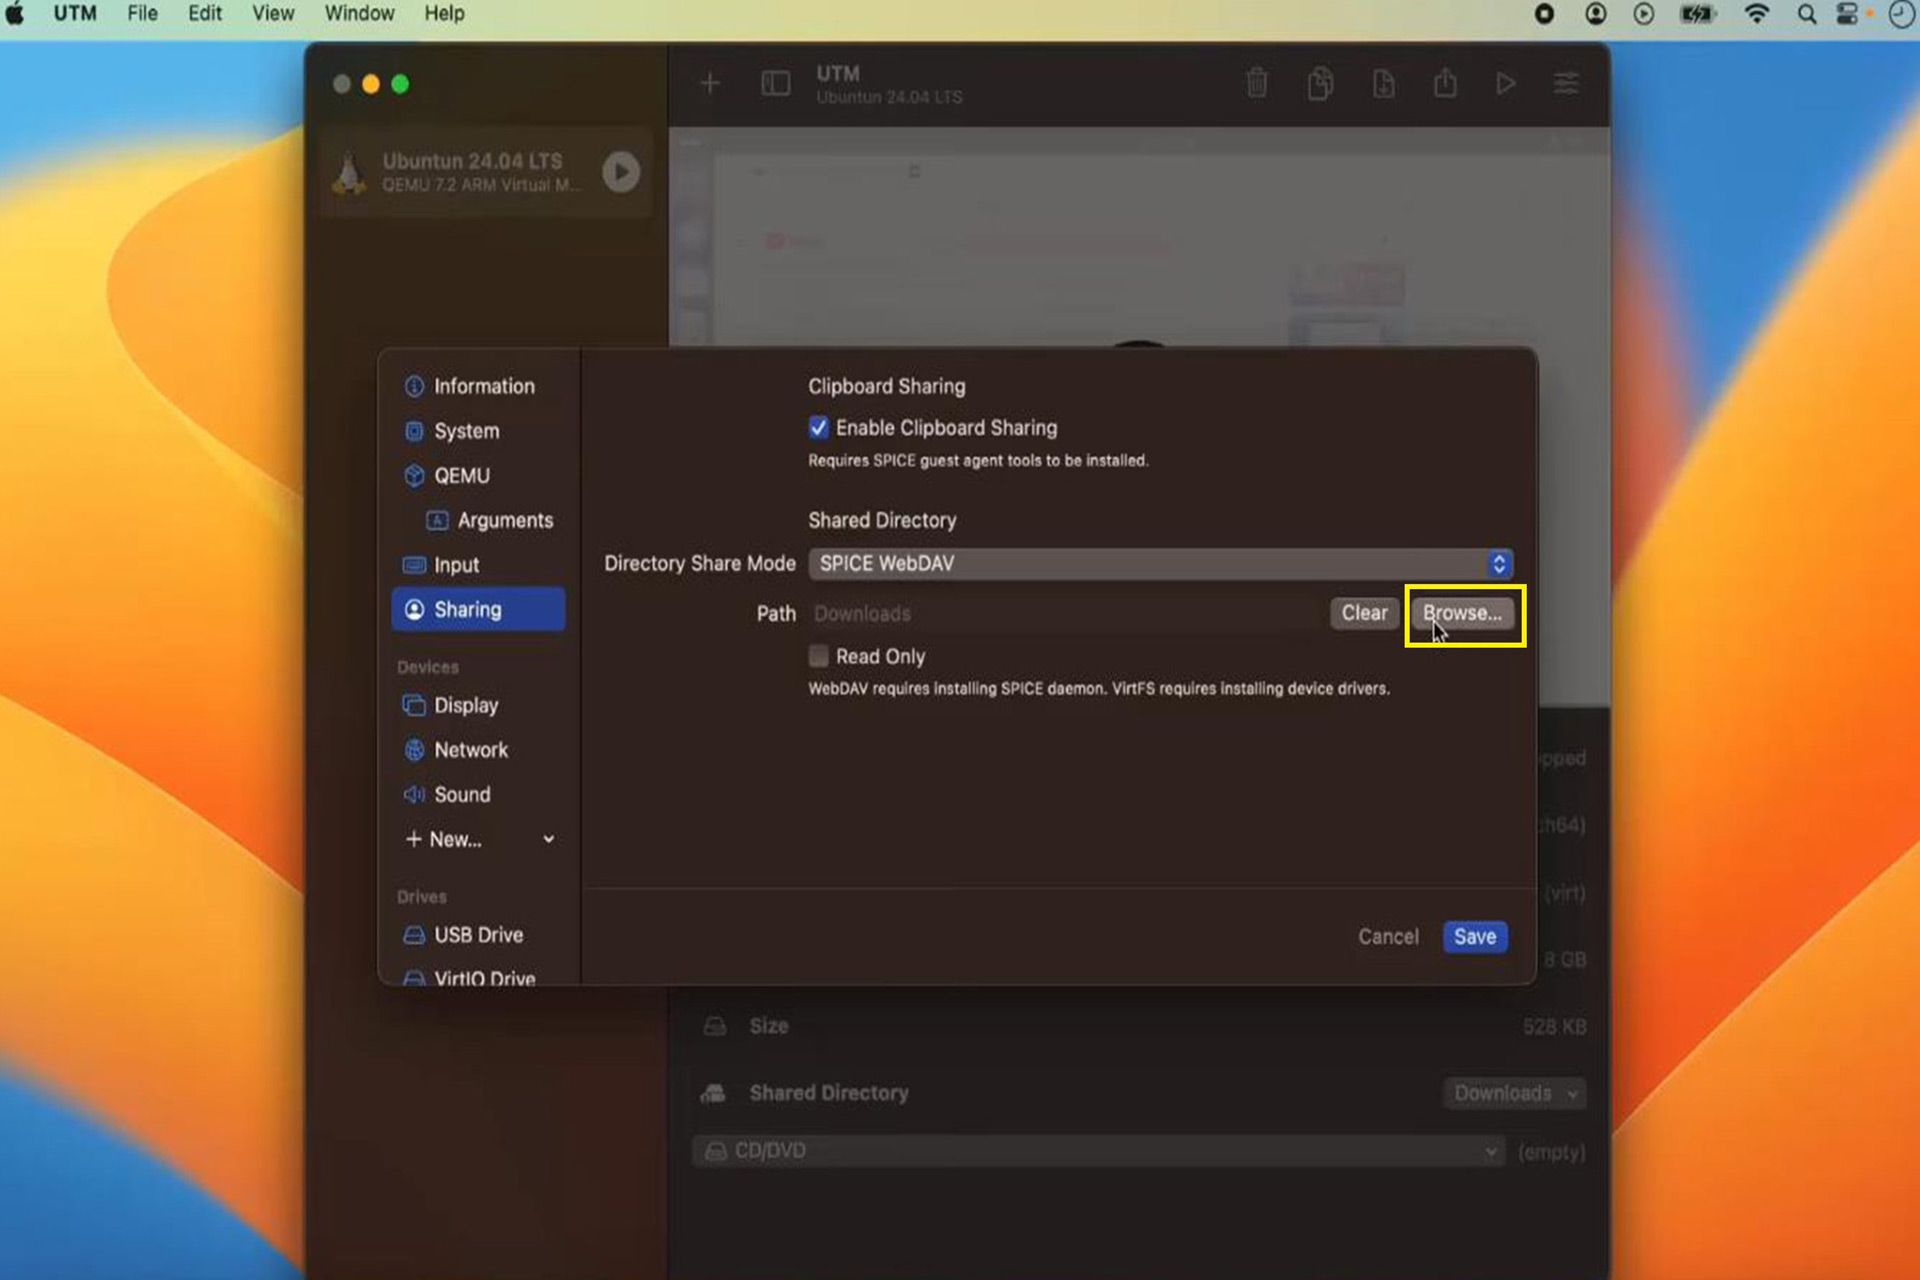Click the Information icon in sidebar
Image resolution: width=1920 pixels, height=1280 pixels.
click(414, 386)
